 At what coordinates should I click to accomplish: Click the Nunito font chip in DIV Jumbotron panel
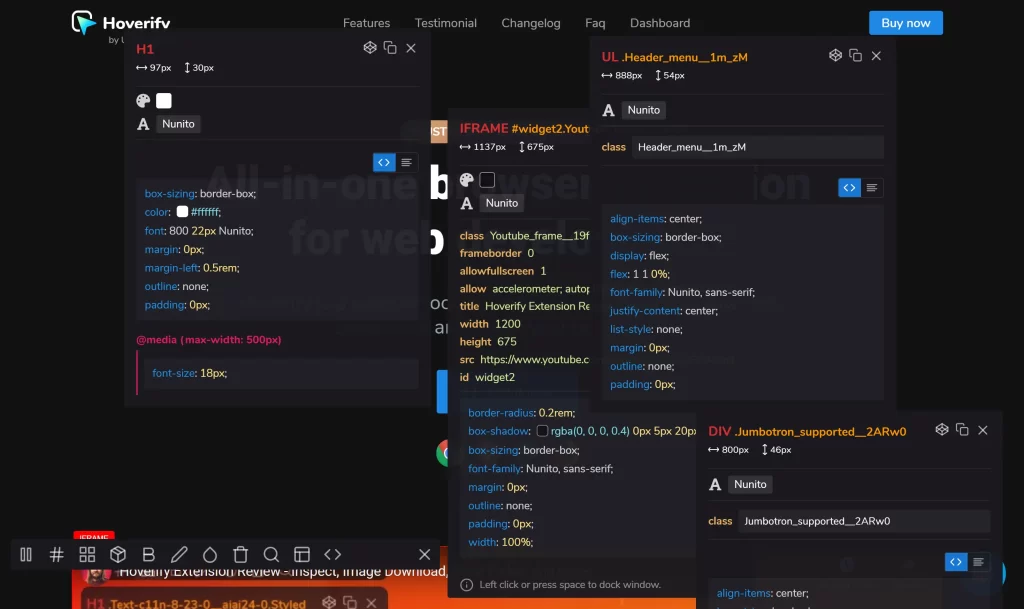coord(750,484)
